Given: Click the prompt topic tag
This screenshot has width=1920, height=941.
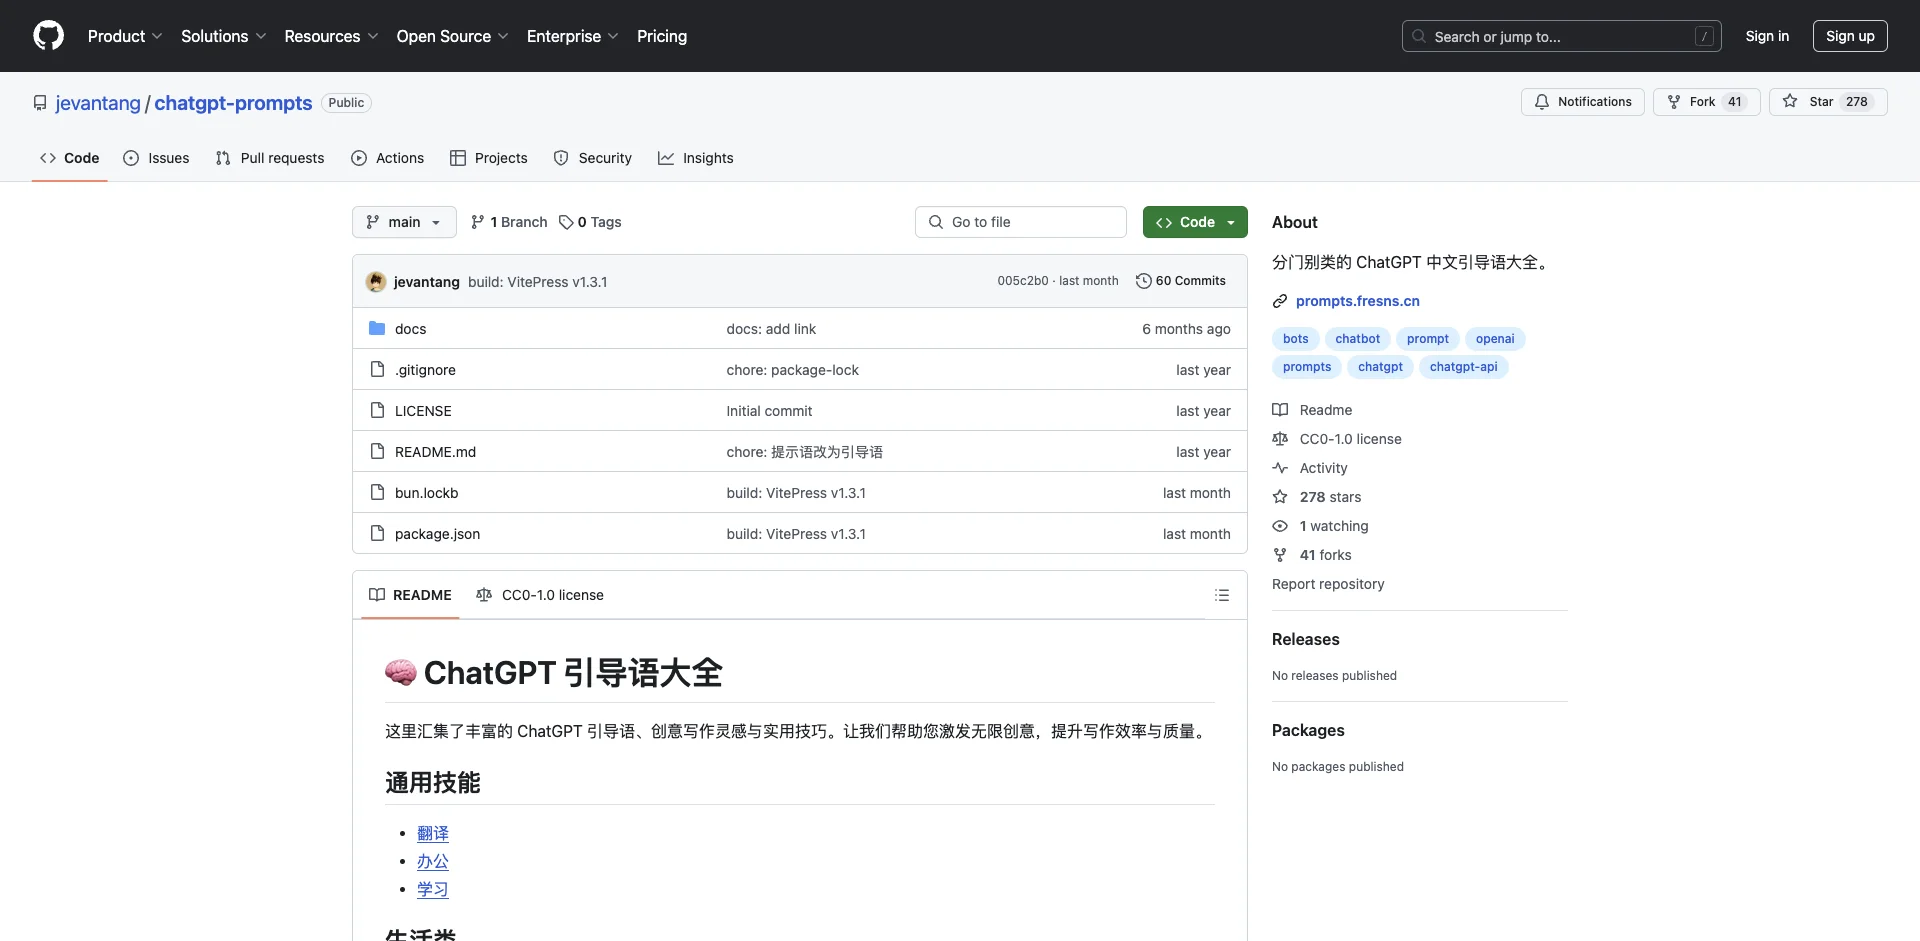Looking at the screenshot, I should (1428, 339).
